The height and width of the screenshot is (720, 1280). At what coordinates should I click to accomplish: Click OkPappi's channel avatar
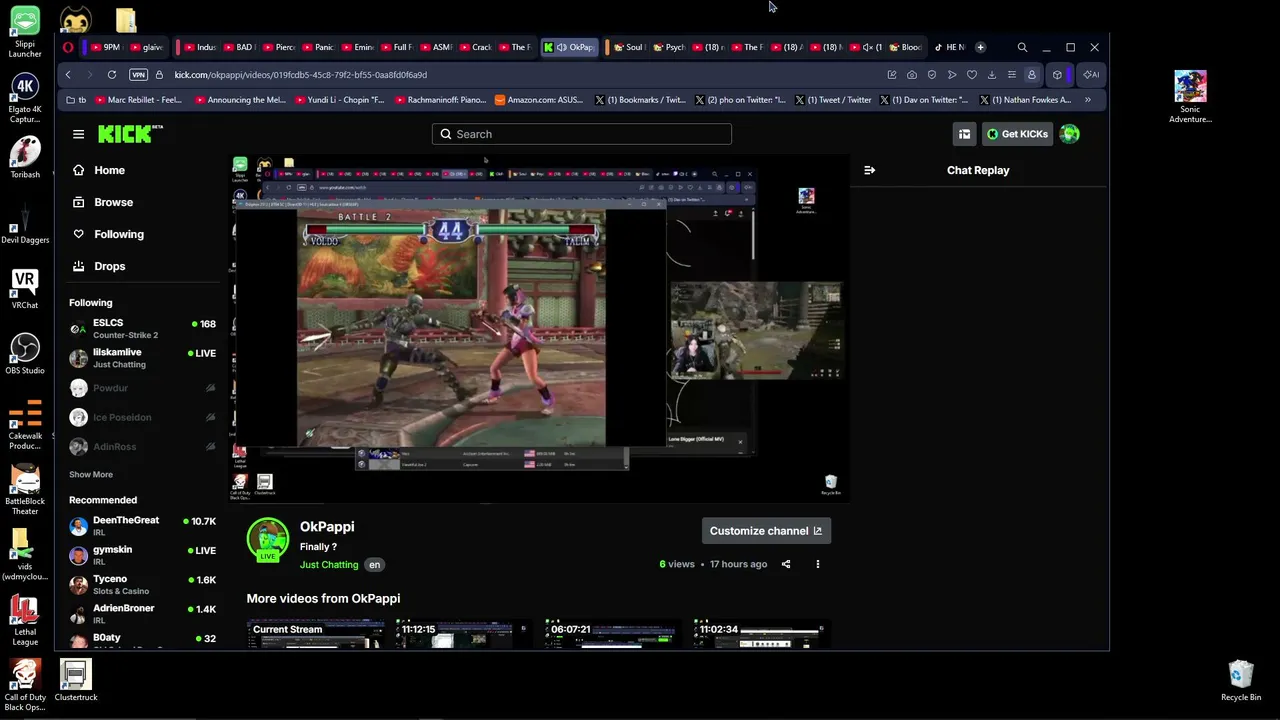[268, 539]
